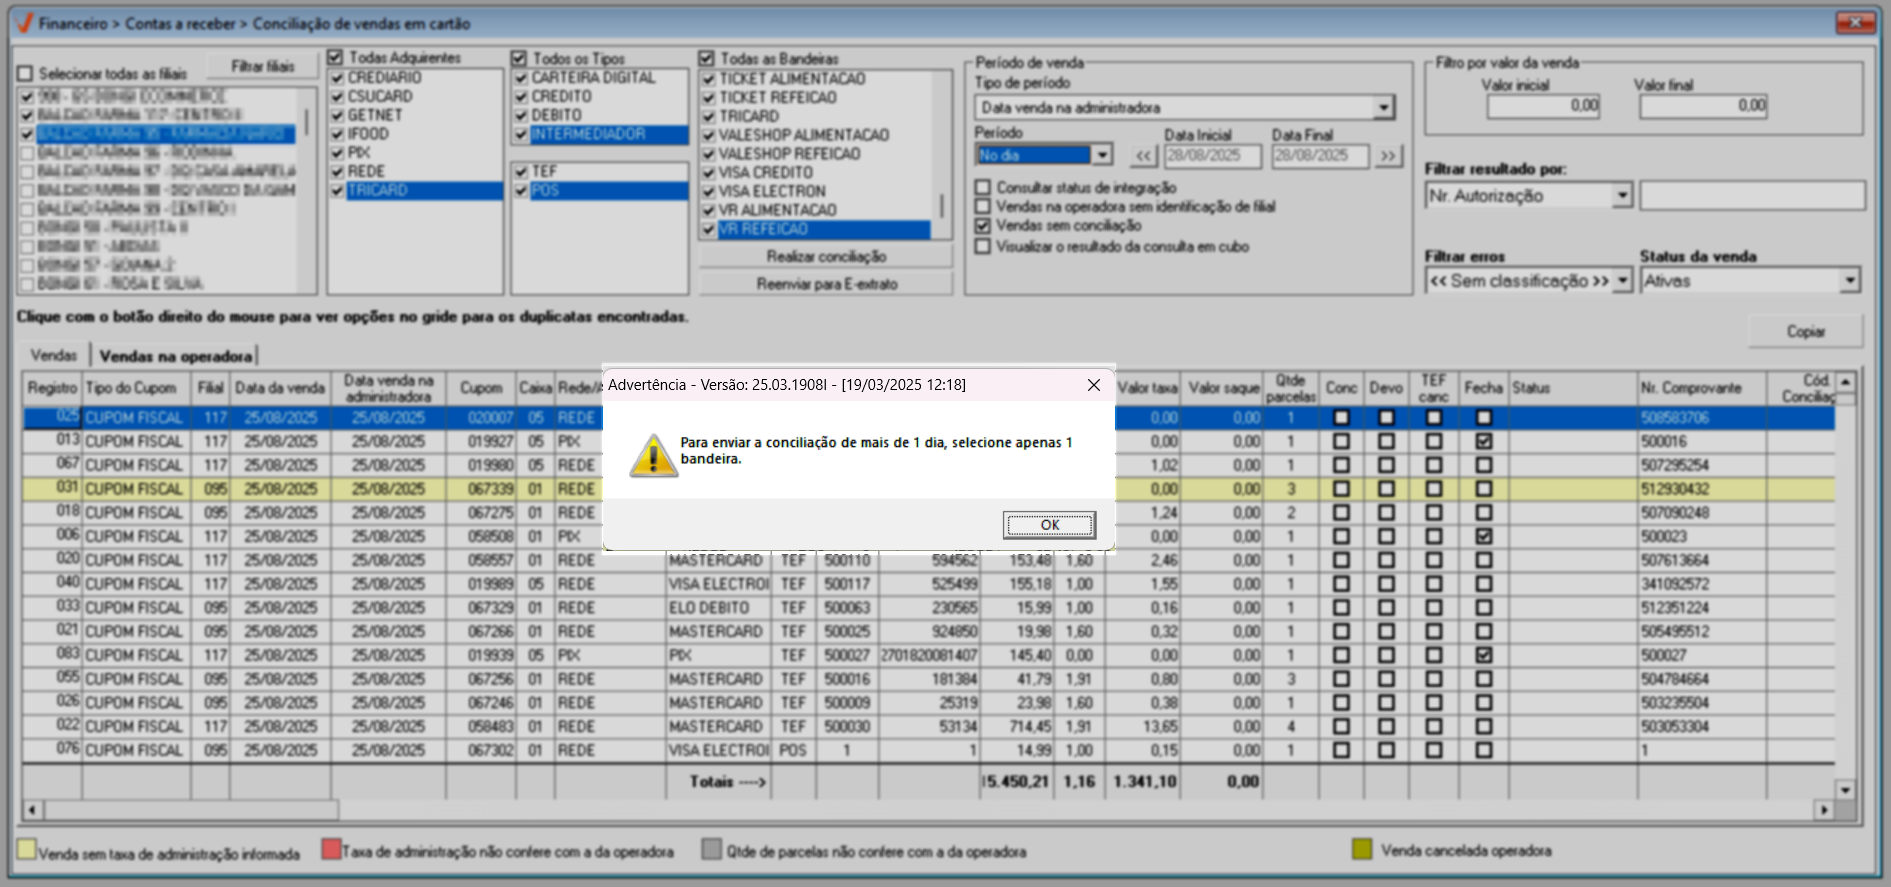Screen dimensions: 1891x887
Task: Click the yellow warning triangle icon
Action: pyautogui.click(x=653, y=455)
